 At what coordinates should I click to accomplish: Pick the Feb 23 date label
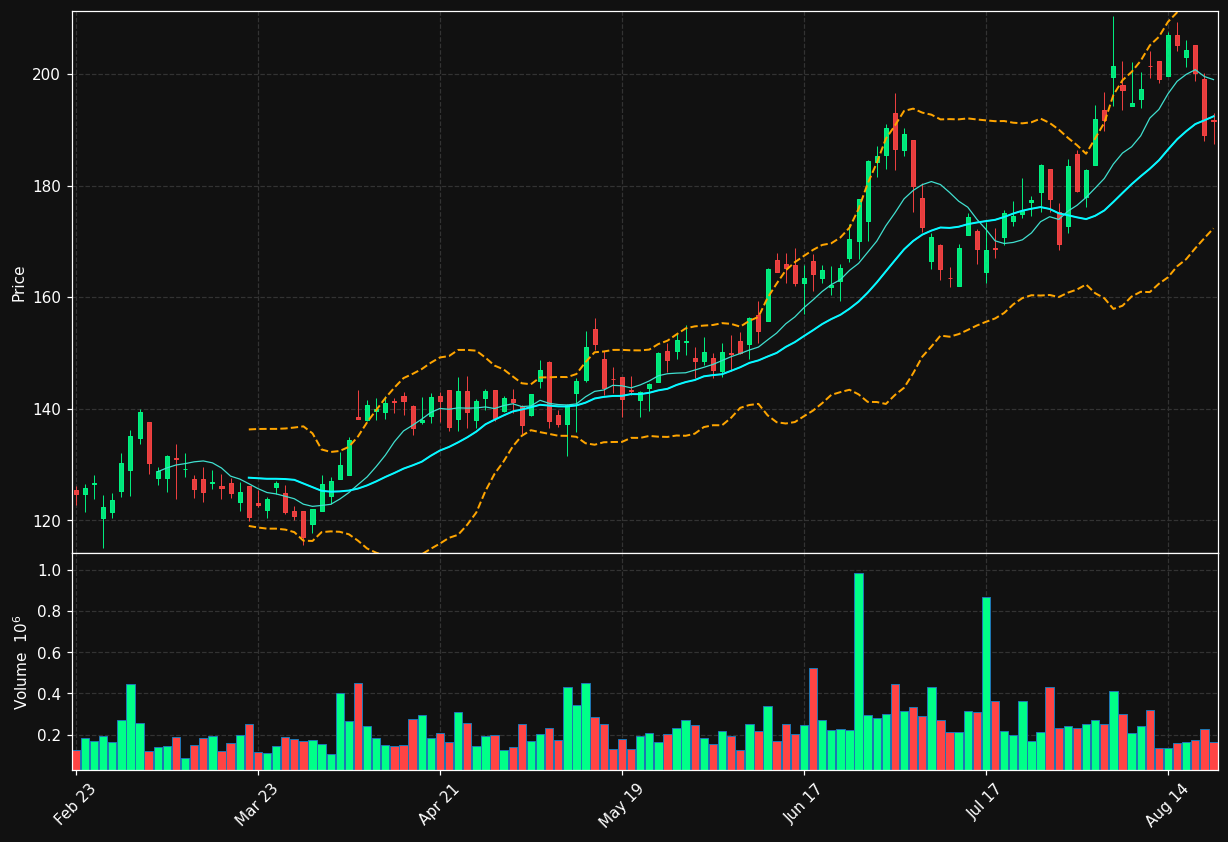73,804
